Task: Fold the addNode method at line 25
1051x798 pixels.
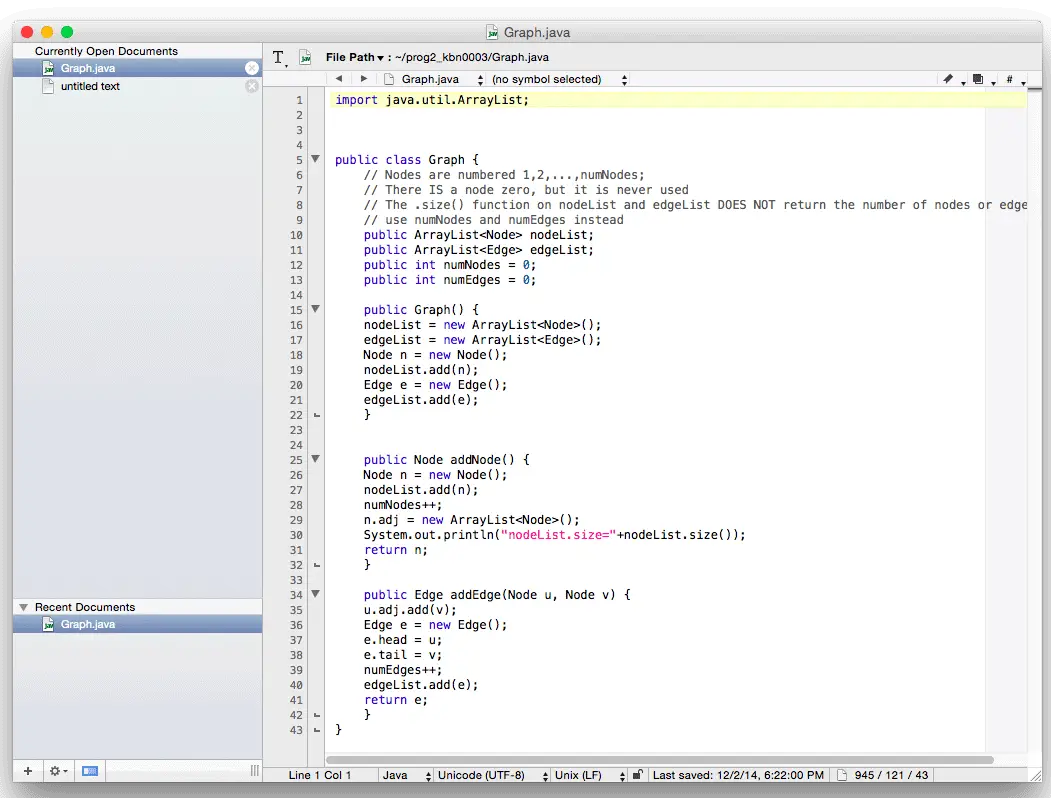Action: click(x=315, y=460)
